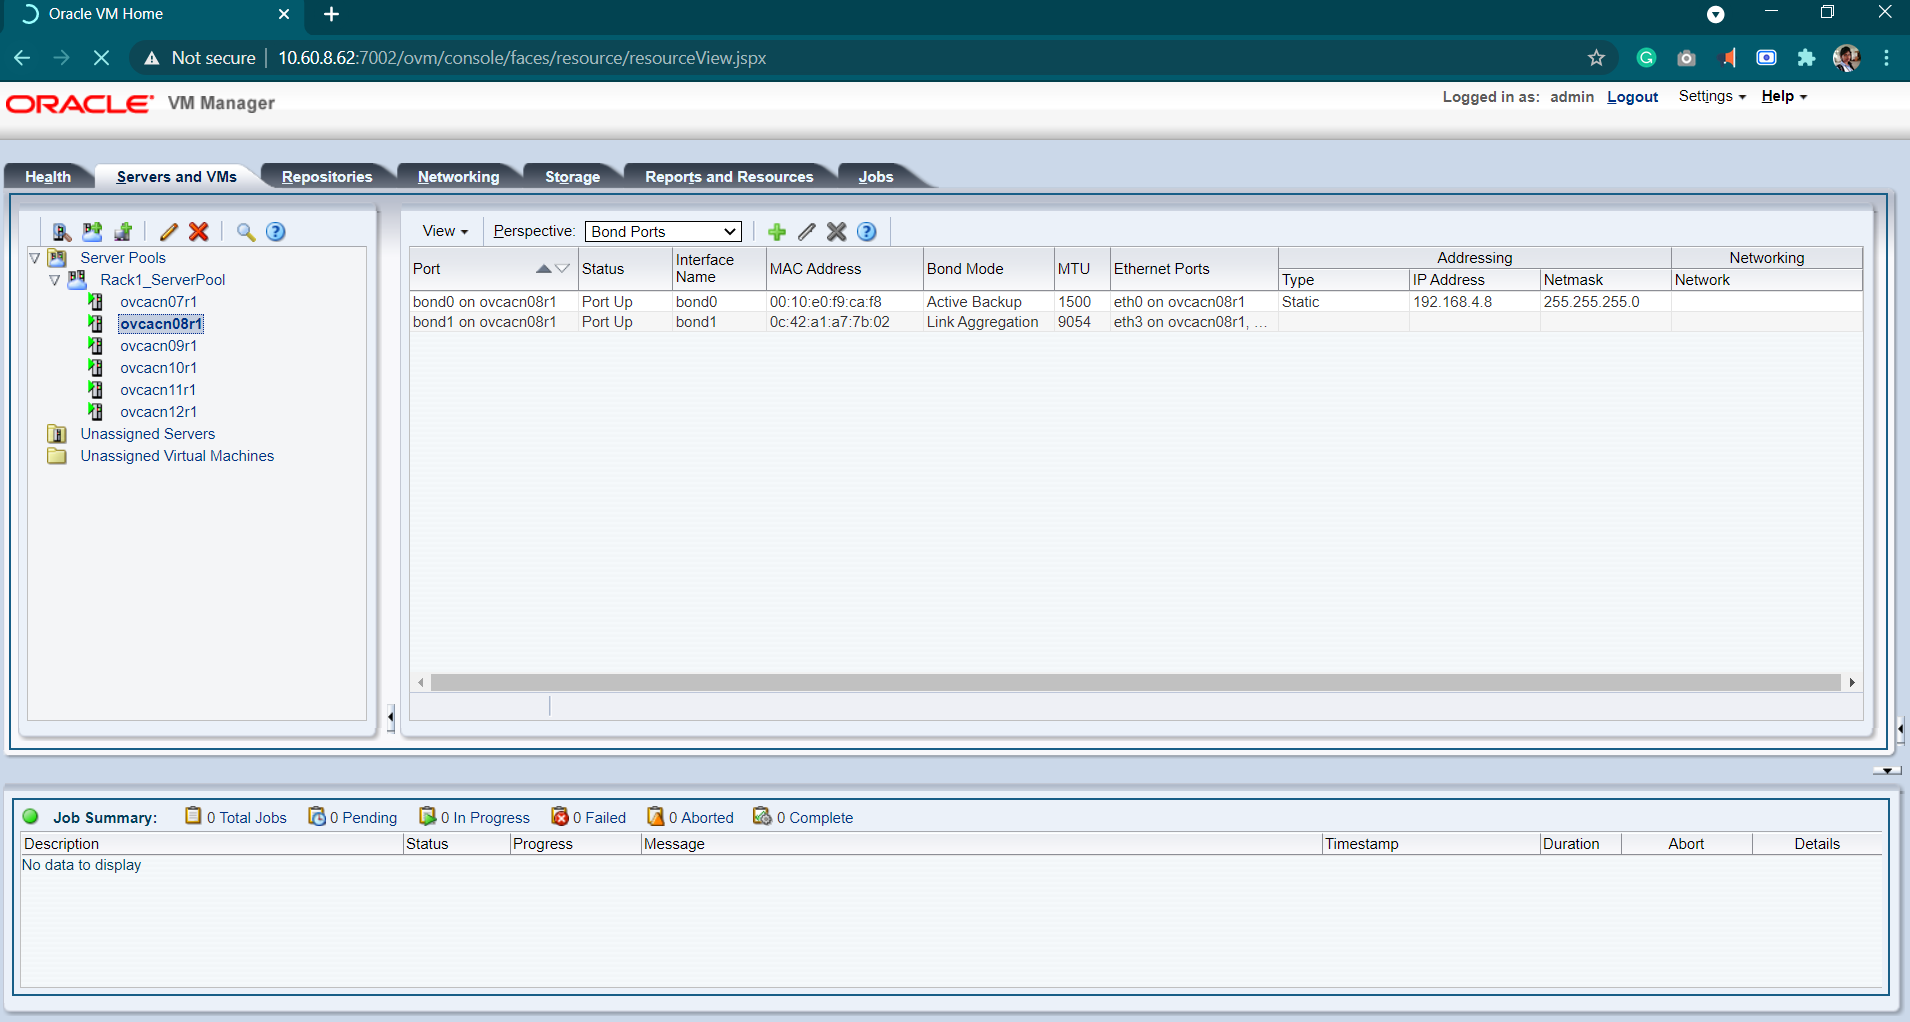The width and height of the screenshot is (1910, 1022).
Task: Click the right edge panel collapse arrow
Action: [1900, 729]
